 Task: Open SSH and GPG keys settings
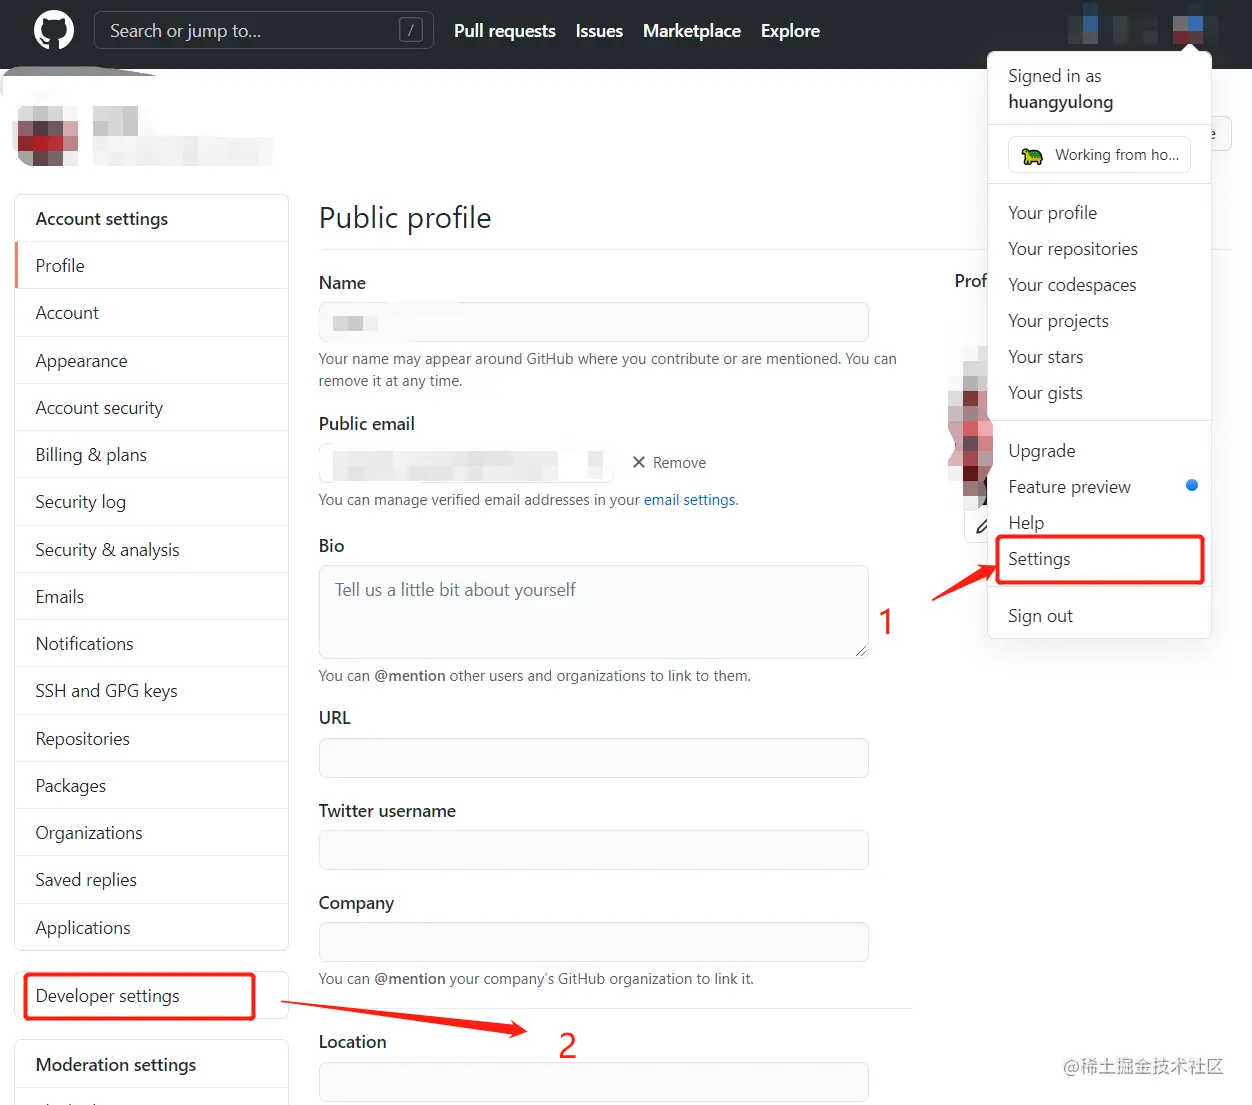pos(106,690)
